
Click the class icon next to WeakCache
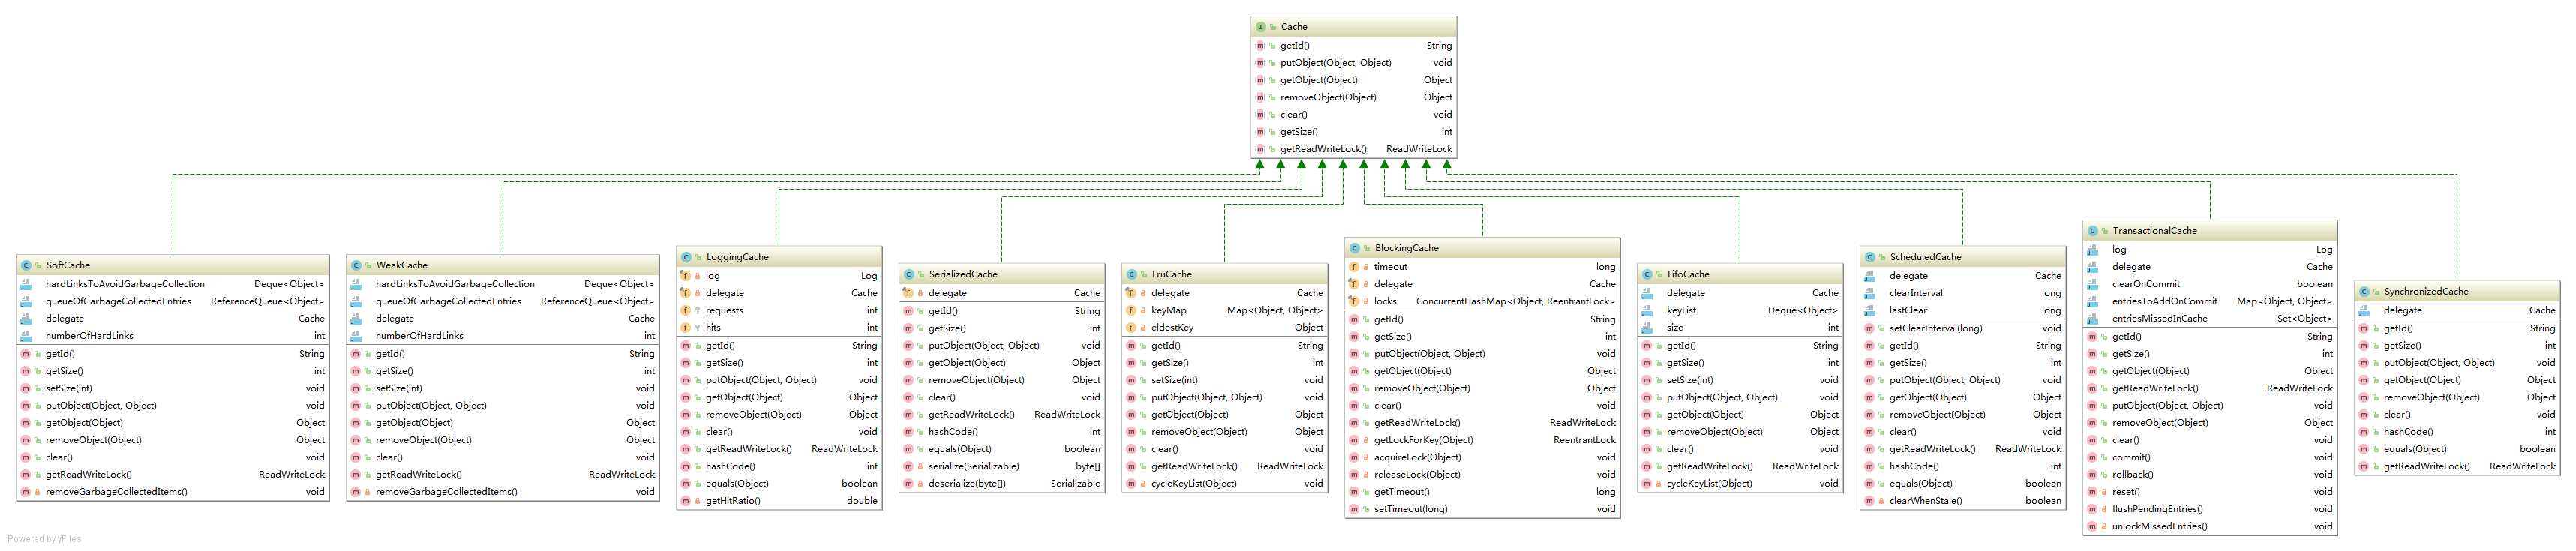tap(356, 265)
